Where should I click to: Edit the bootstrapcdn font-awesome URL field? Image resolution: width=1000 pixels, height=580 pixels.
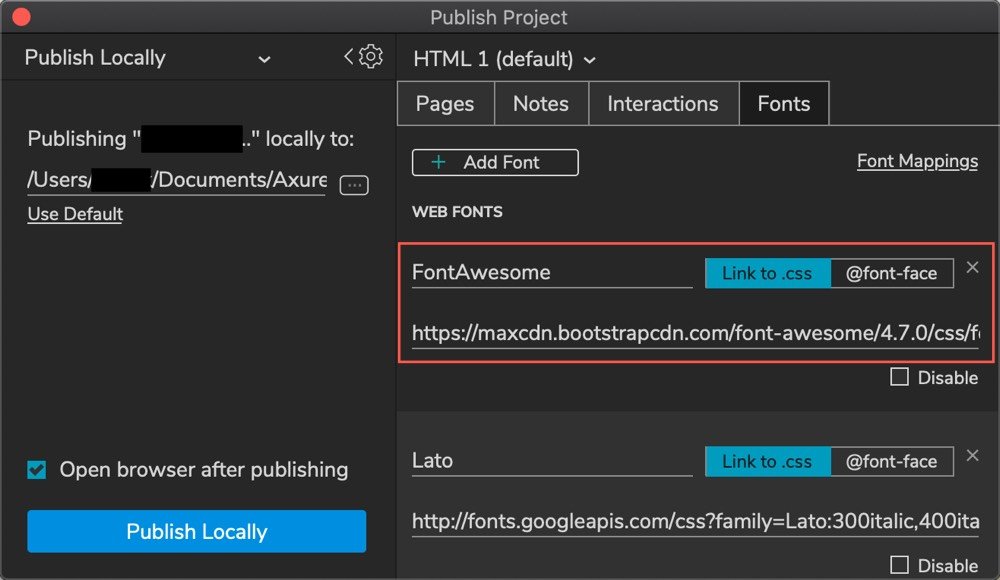(x=695, y=333)
